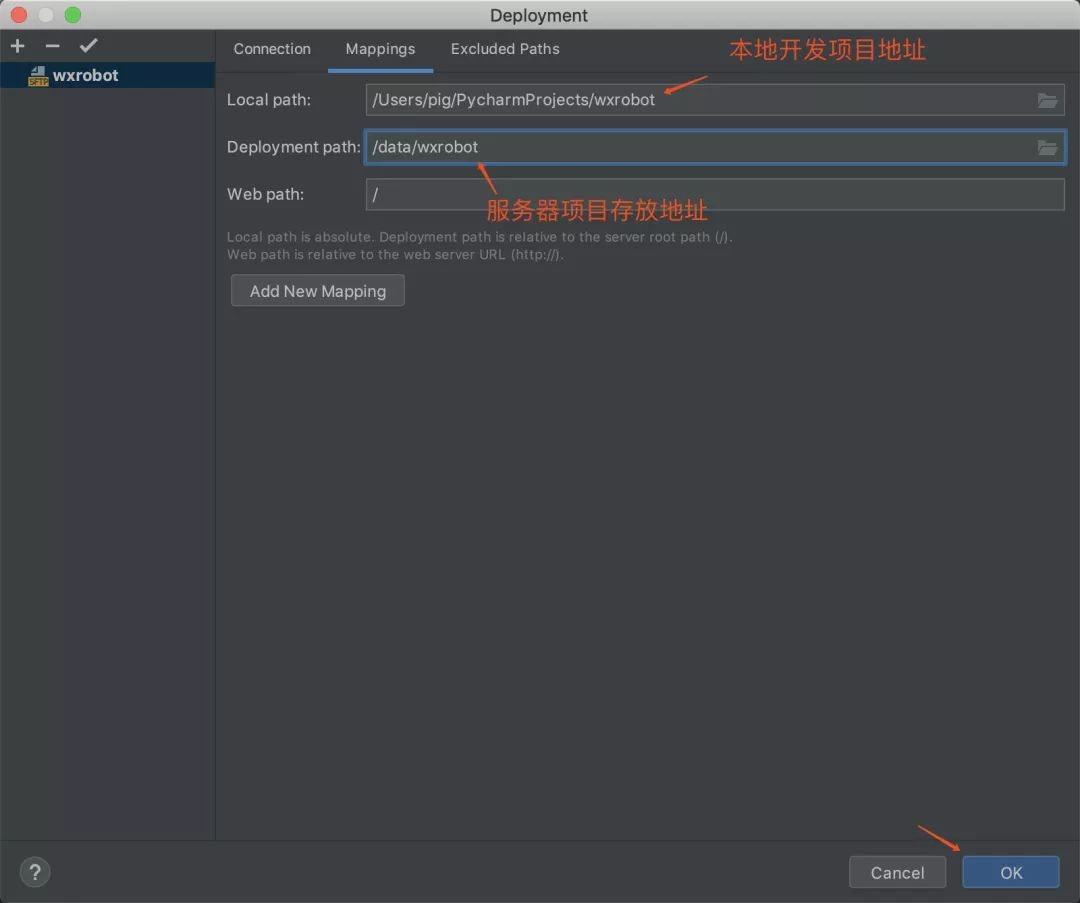1080x903 pixels.
Task: Select the wxrobot server entry
Action: 107,75
